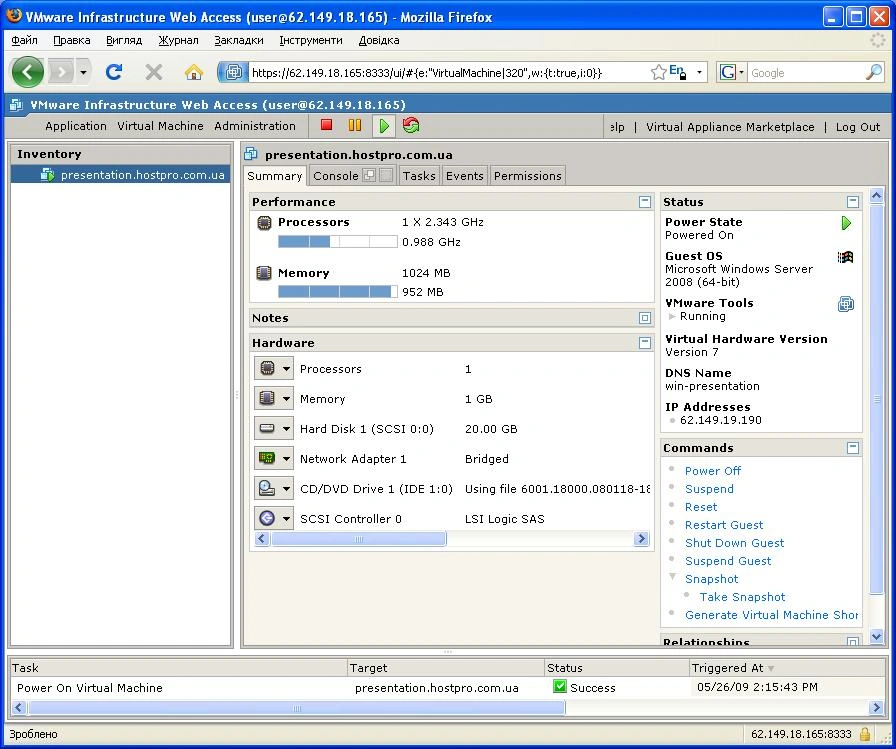896x749 pixels.
Task: Bookmark page using the star icon
Action: tap(658, 72)
